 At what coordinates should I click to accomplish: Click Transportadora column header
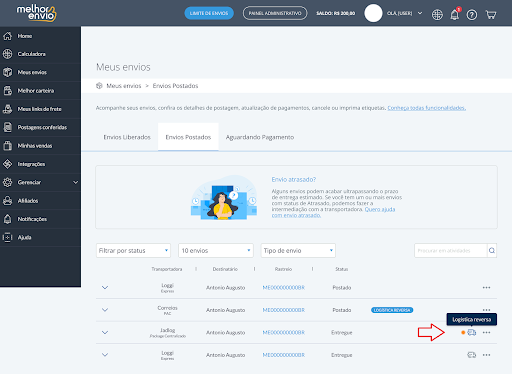pos(167,269)
